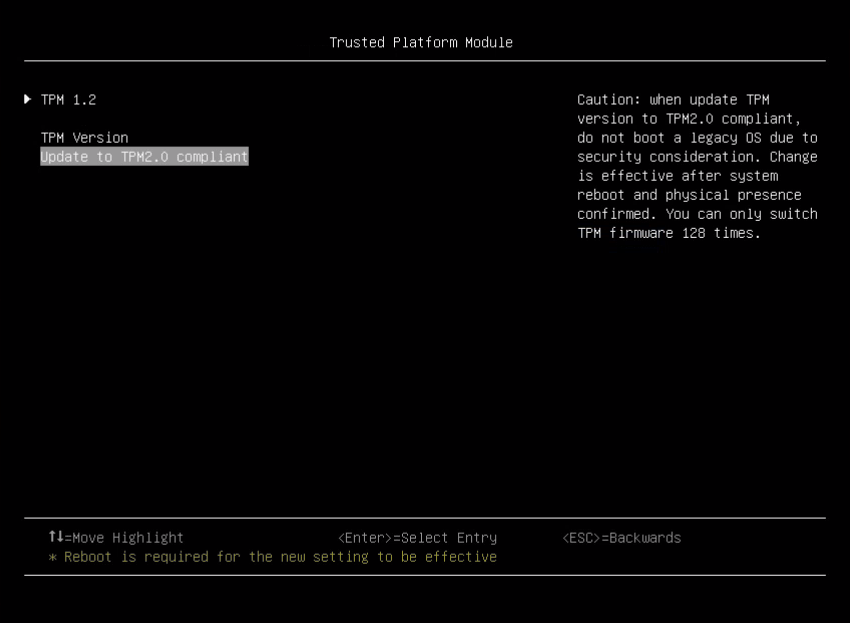Click the Reboot is required notice
Image resolution: width=850 pixels, height=623 pixels.
pyautogui.click(x=273, y=557)
